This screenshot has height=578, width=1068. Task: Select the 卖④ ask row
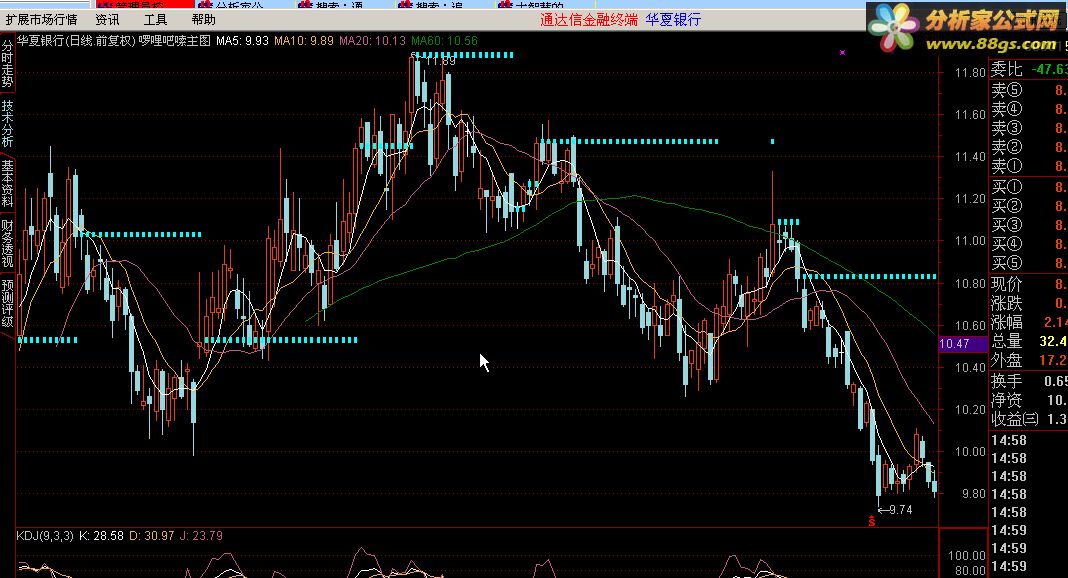[x=1028, y=109]
